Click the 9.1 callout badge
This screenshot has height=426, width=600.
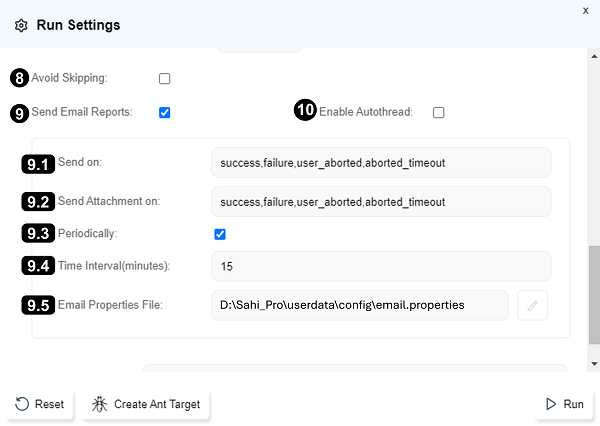(x=38, y=162)
